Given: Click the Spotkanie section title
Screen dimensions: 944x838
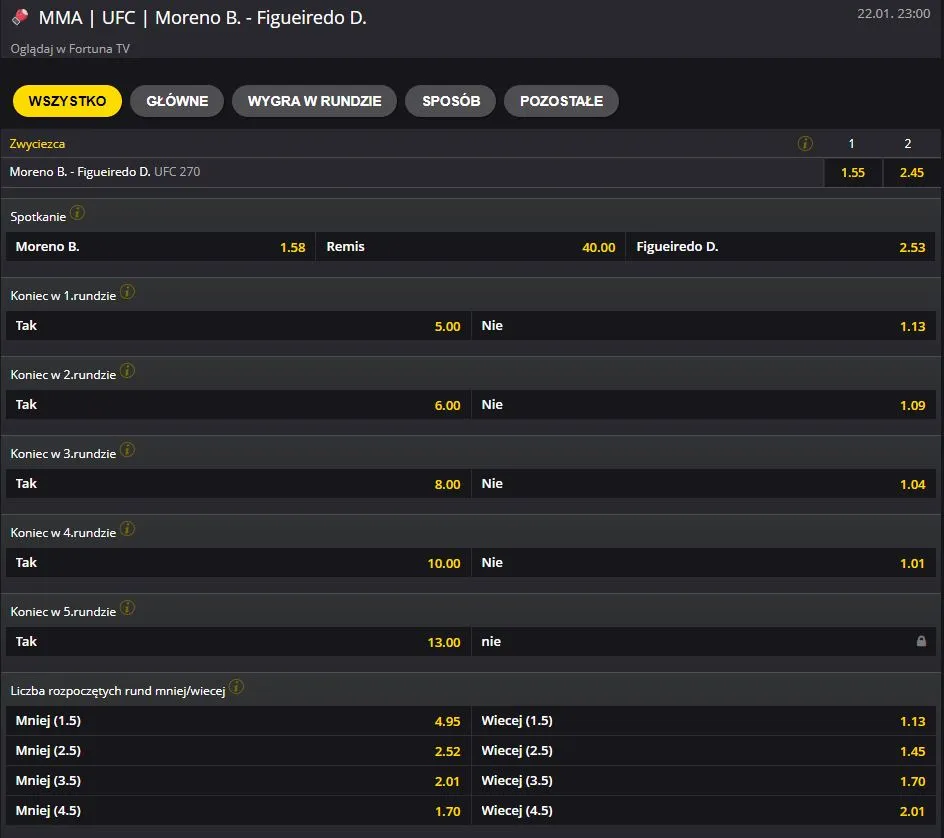Looking at the screenshot, I should 38,217.
